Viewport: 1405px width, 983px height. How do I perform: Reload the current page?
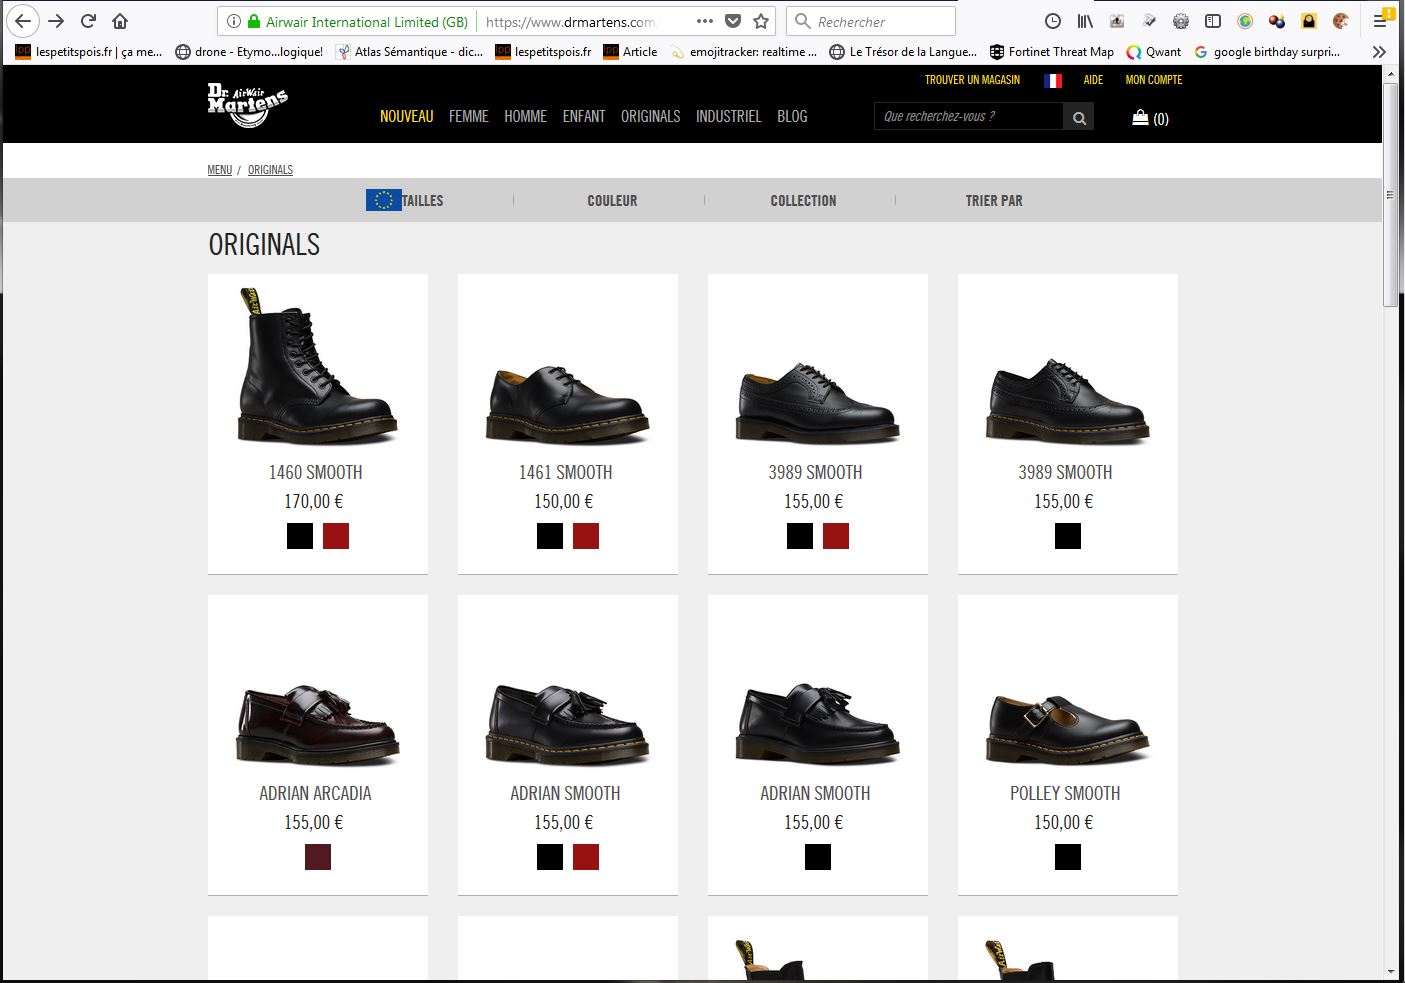pos(88,21)
